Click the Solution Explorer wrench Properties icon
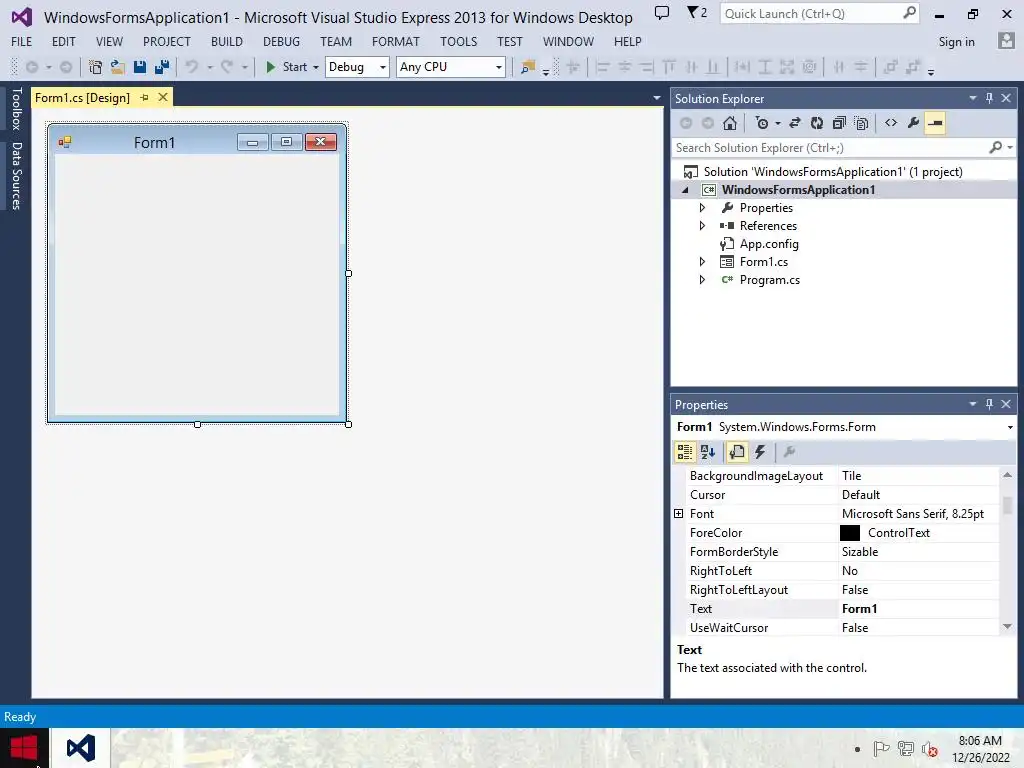This screenshot has height=768, width=1024. coord(913,123)
